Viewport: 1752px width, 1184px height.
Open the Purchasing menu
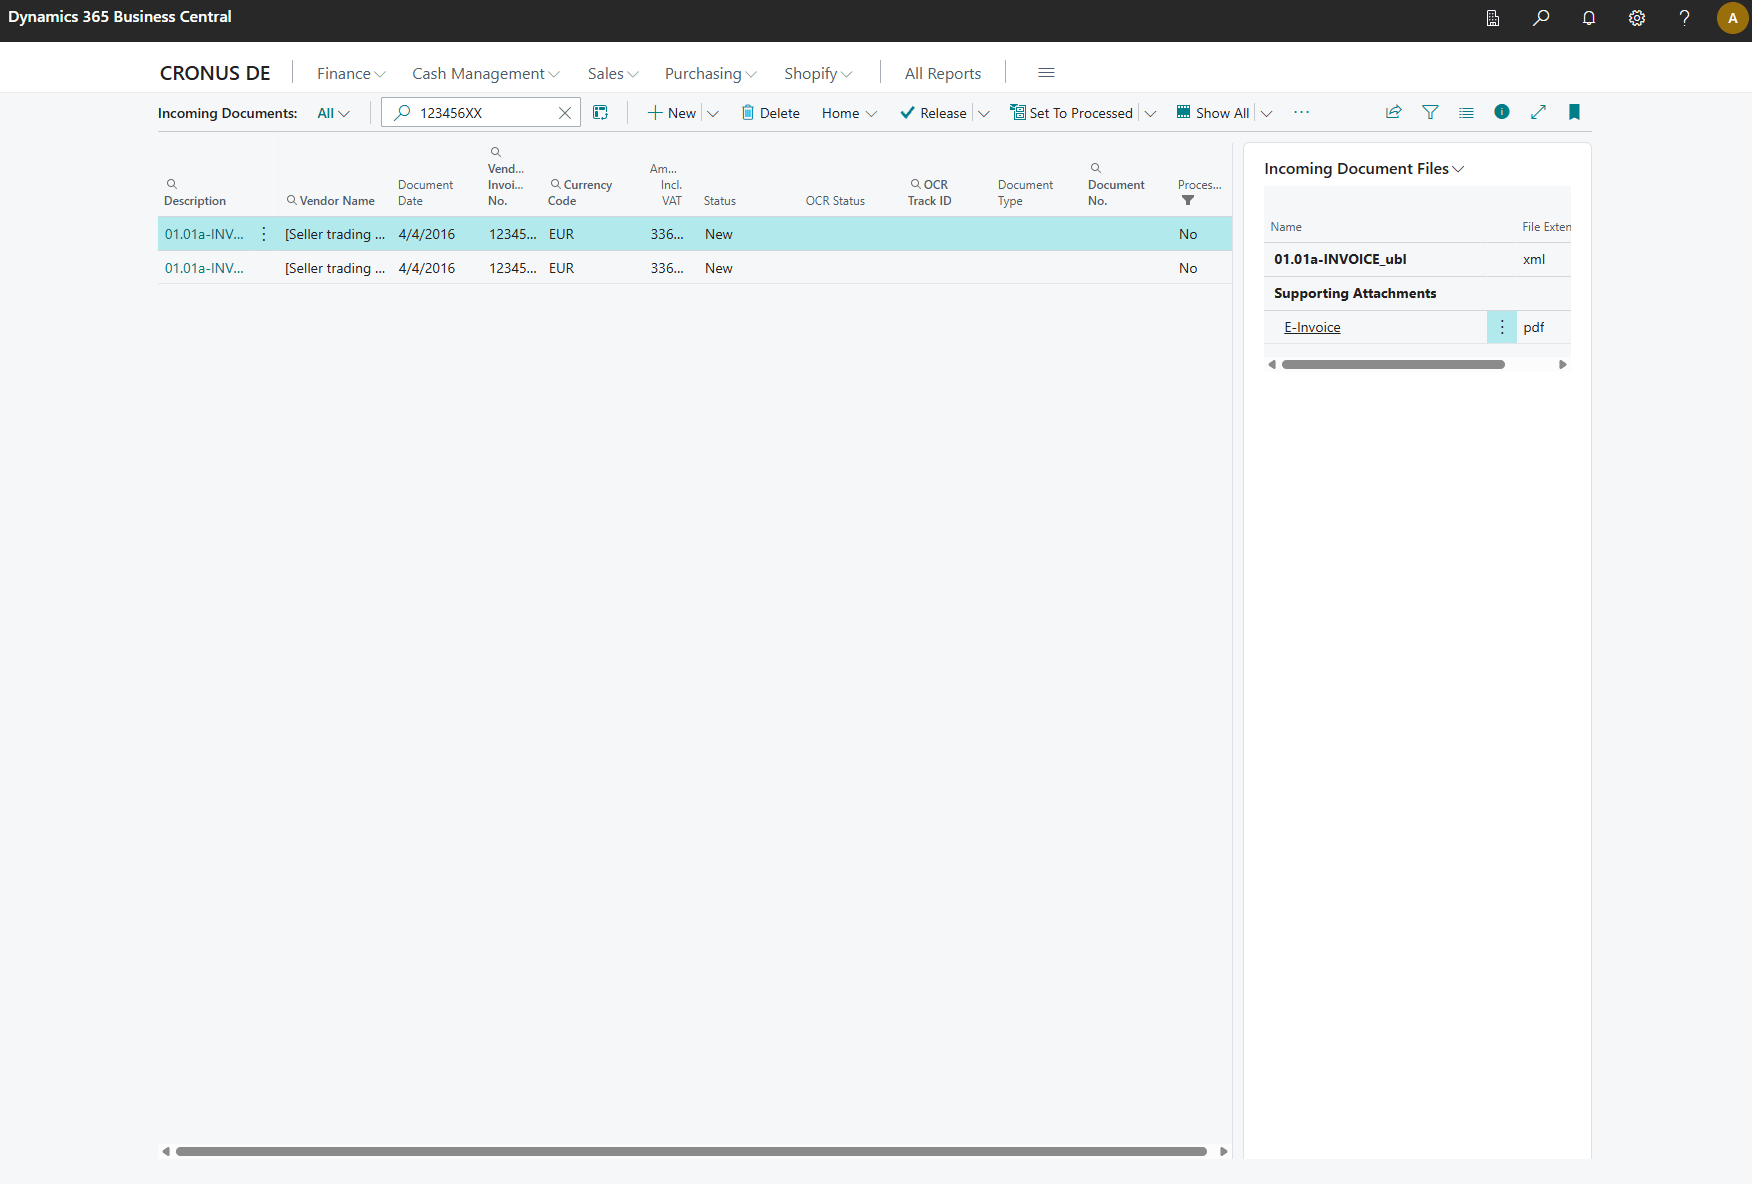pyautogui.click(x=710, y=73)
